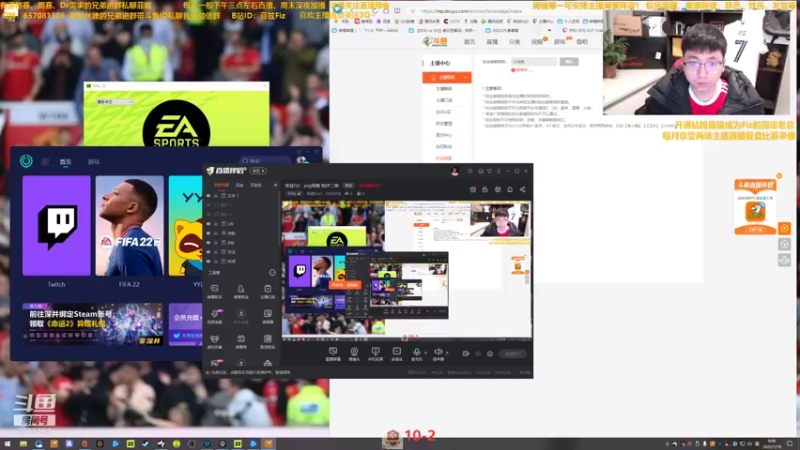Click the record camera icon beside the gear
This screenshot has width=800, height=450.
(x=466, y=354)
